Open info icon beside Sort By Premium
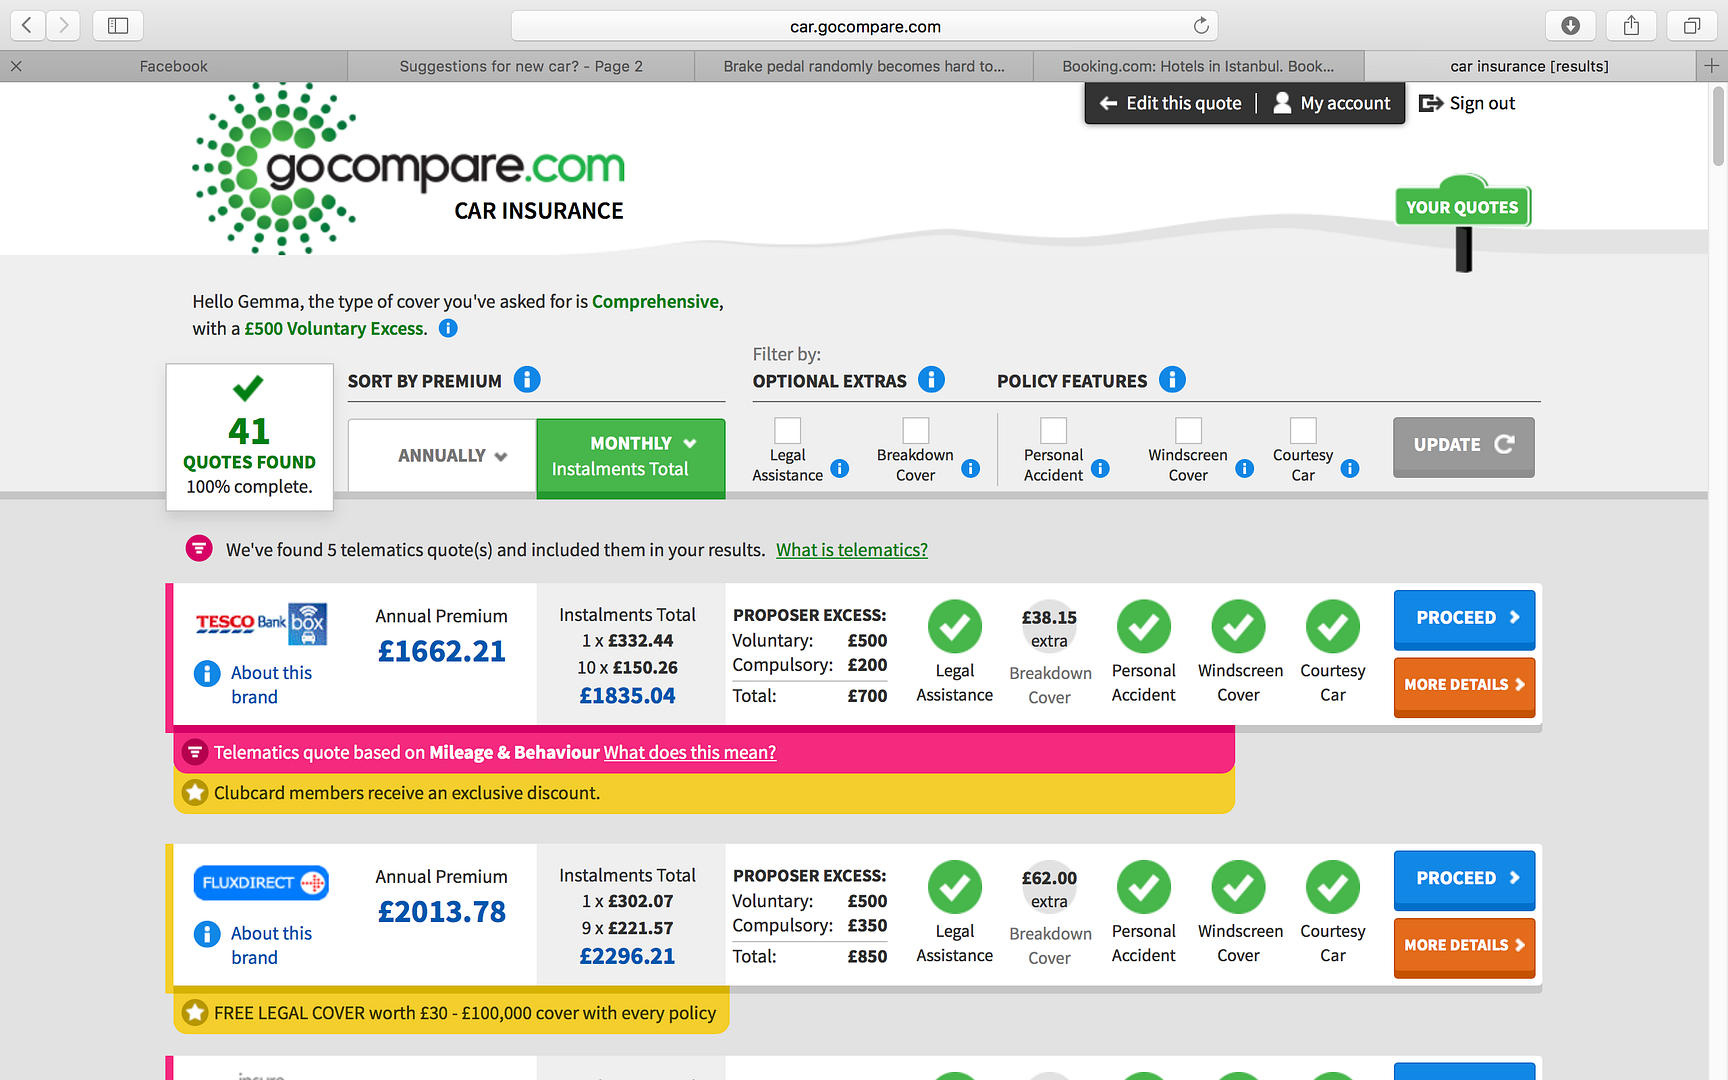The width and height of the screenshot is (1728, 1080). [x=527, y=380]
